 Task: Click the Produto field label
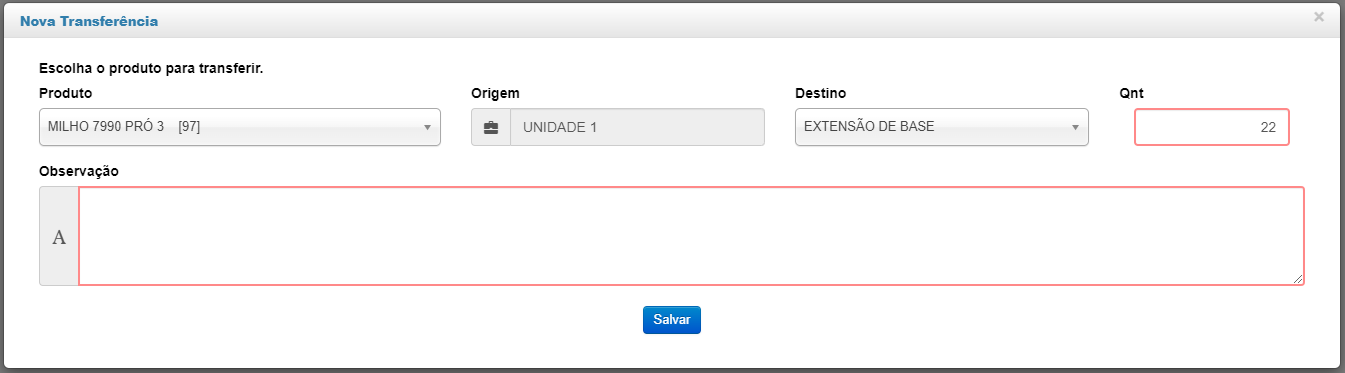[x=66, y=93]
